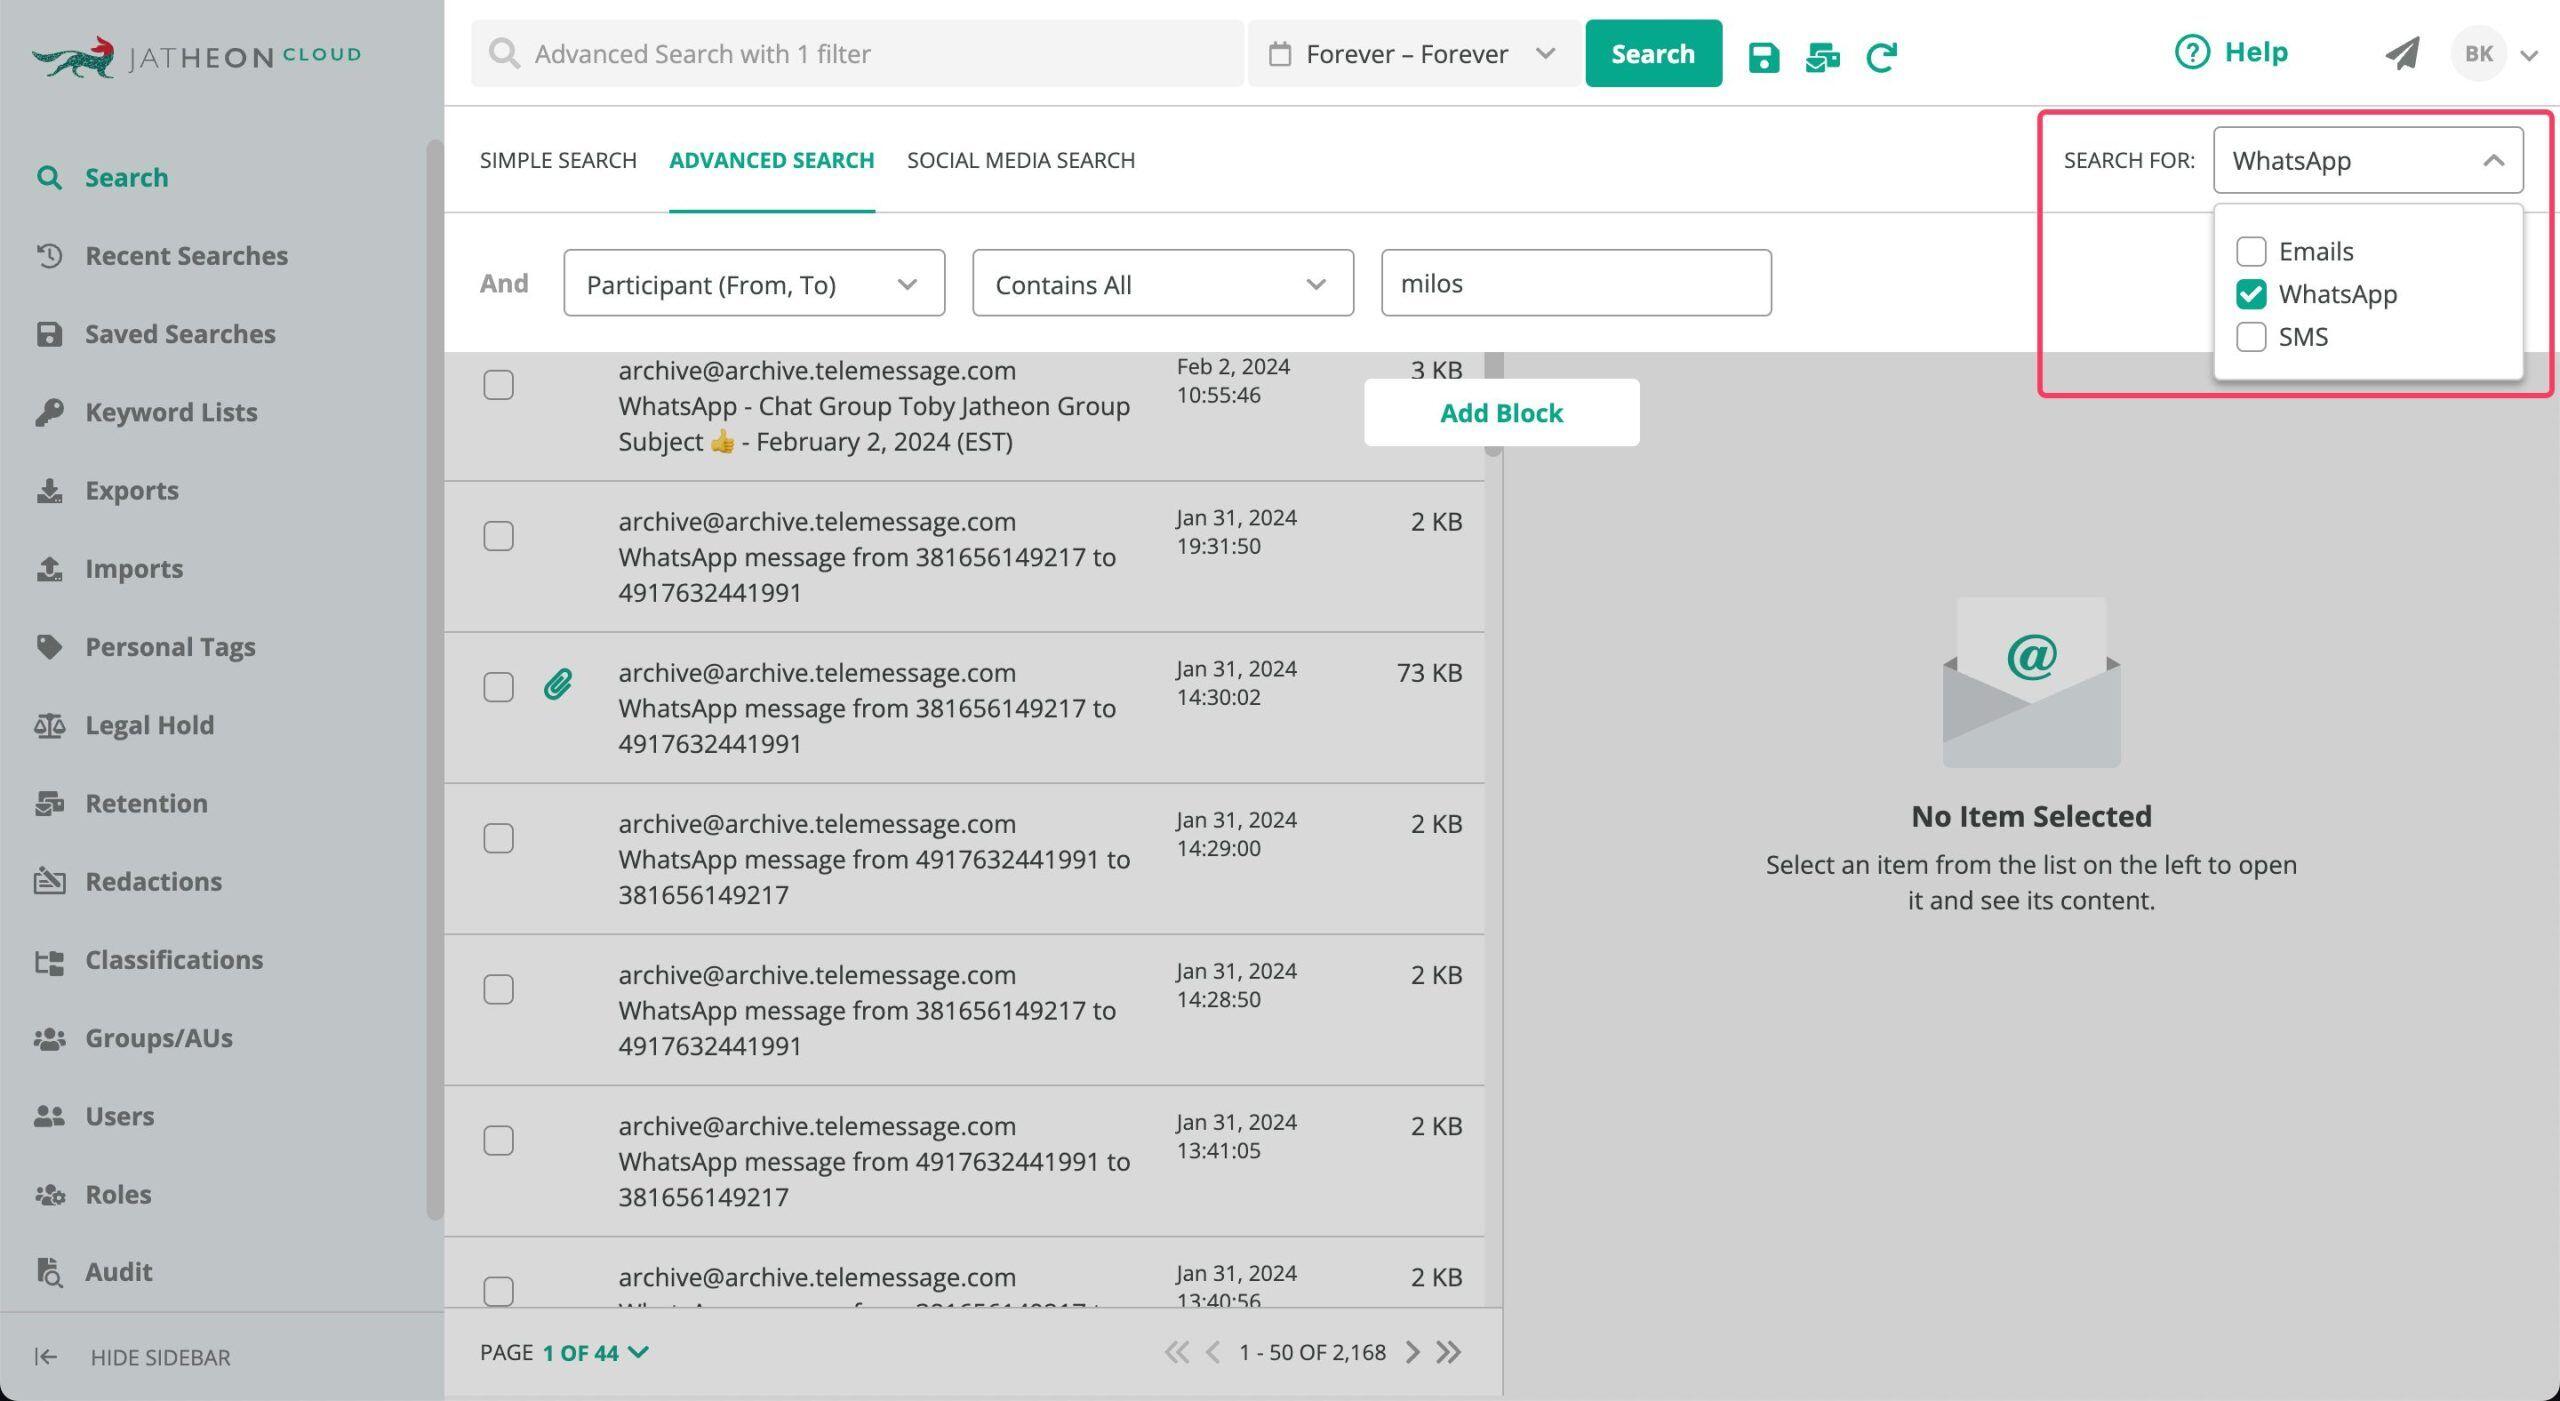2560x1401 pixels.
Task: Collapse the Search For WhatsApp dropdown
Action: click(x=2367, y=160)
